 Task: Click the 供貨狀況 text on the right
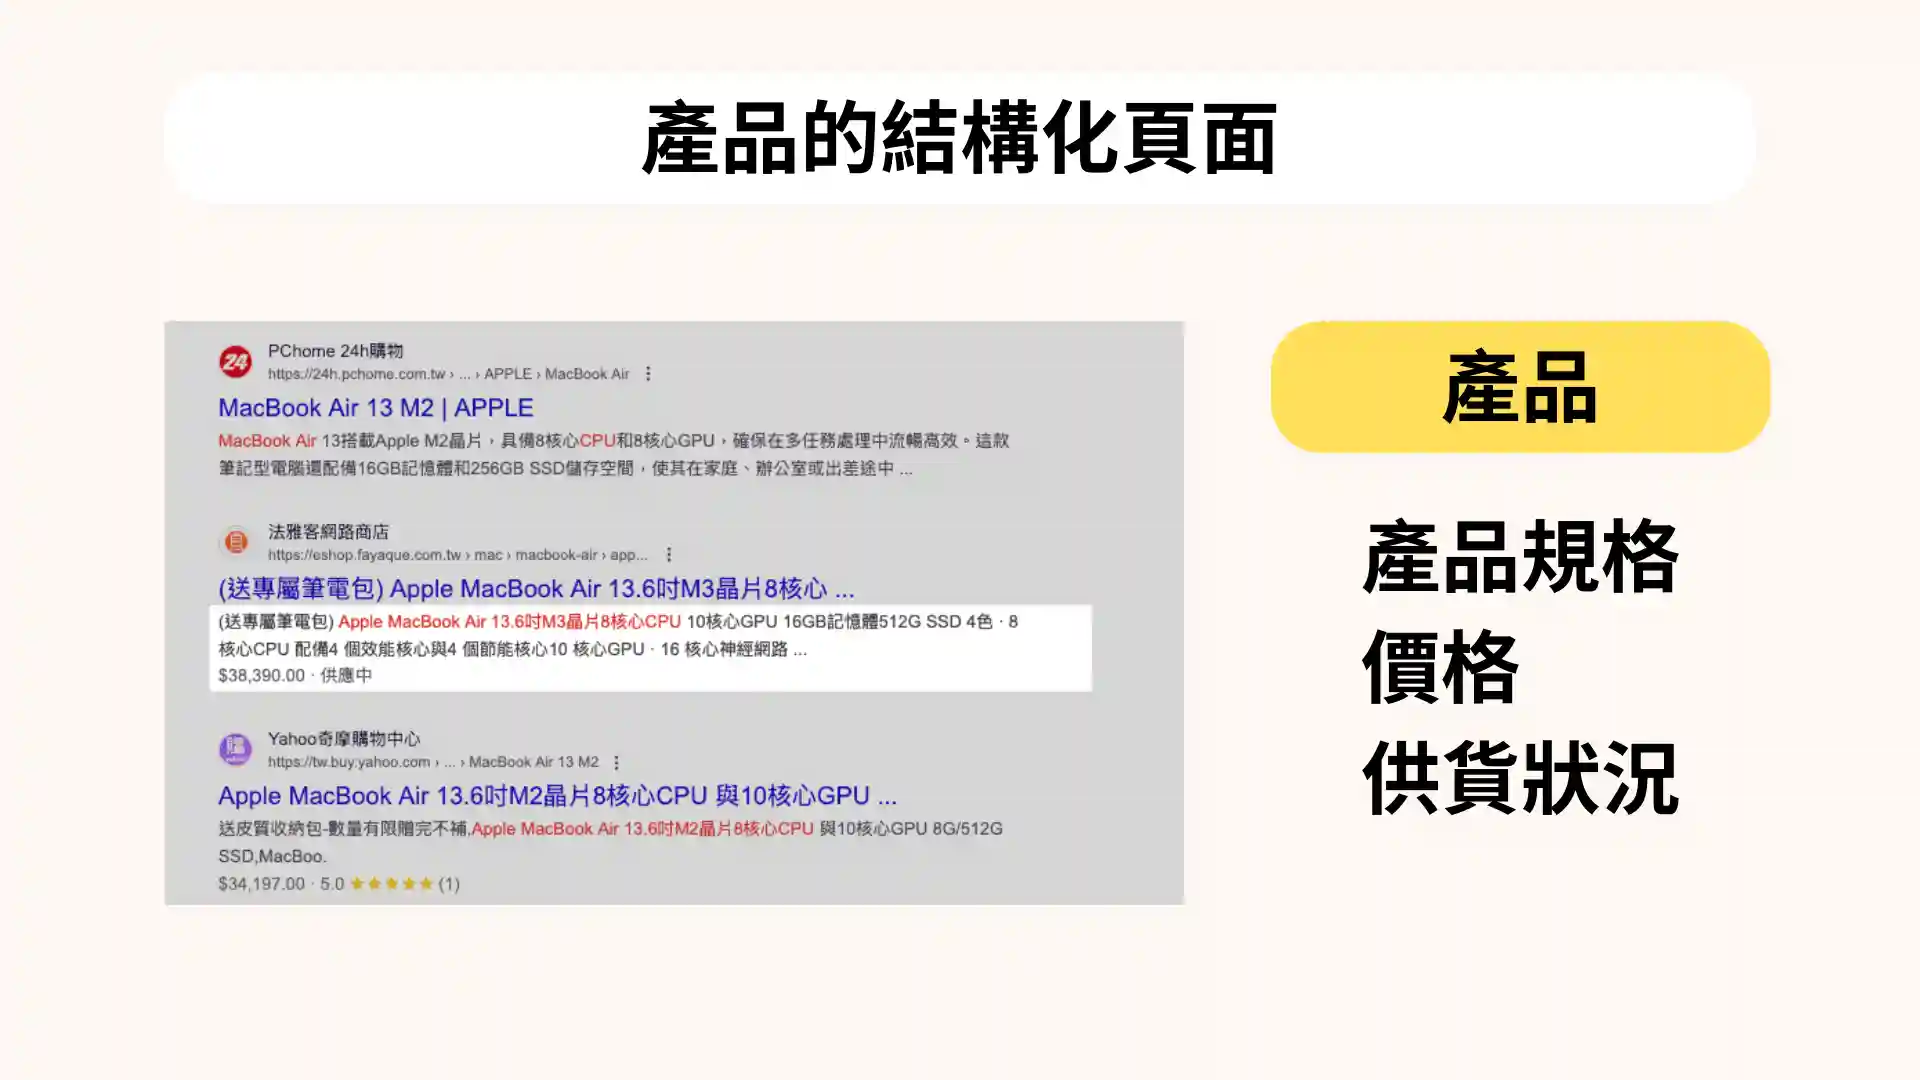1519,778
